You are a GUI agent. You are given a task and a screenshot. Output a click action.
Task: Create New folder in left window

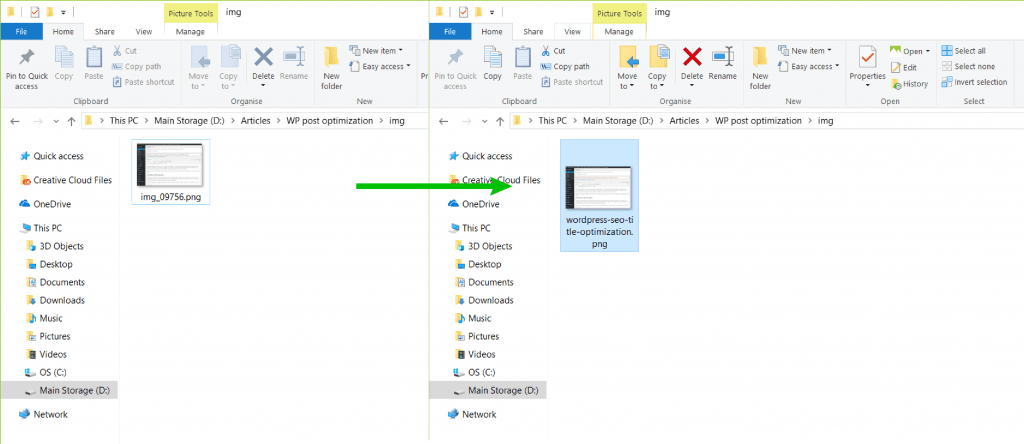pyautogui.click(x=332, y=69)
